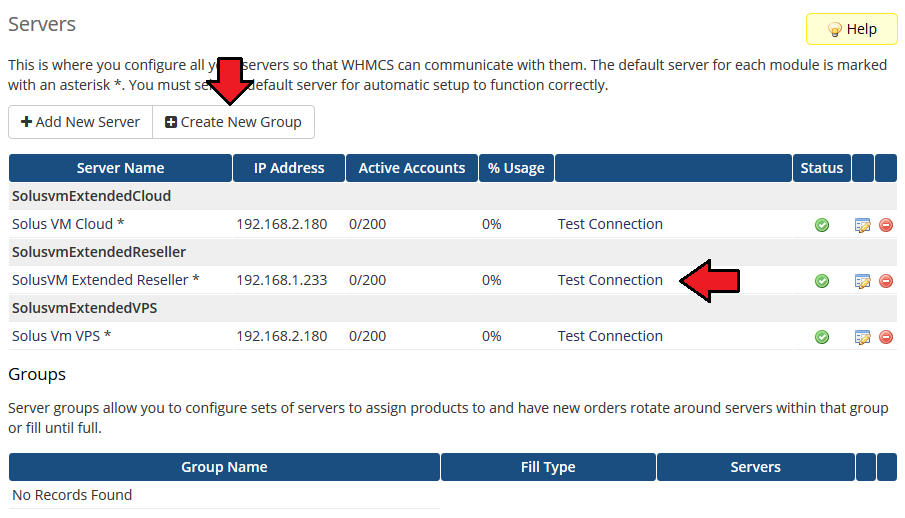Viewport: 905px width, 518px height.
Task: Select the % Usage column header
Action: (516, 168)
